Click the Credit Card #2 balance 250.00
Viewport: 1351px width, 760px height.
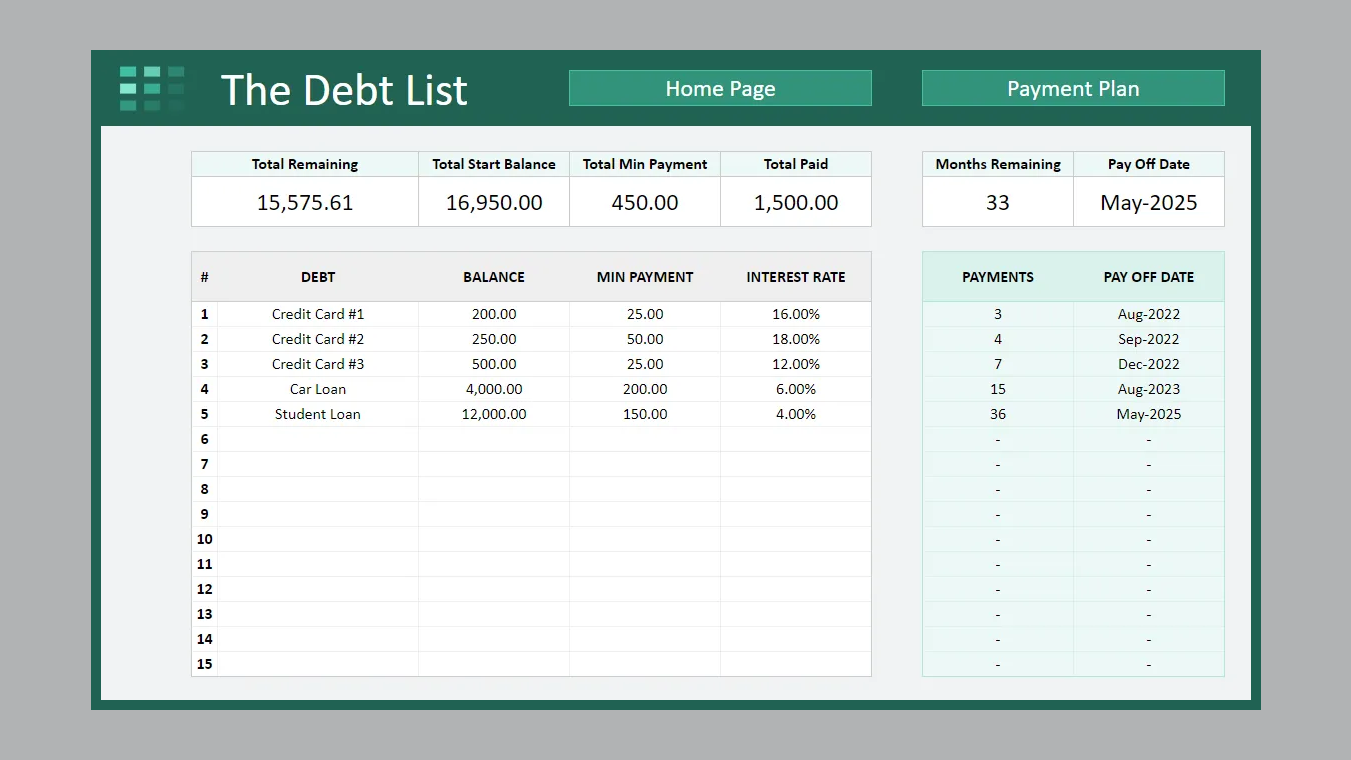pyautogui.click(x=494, y=339)
